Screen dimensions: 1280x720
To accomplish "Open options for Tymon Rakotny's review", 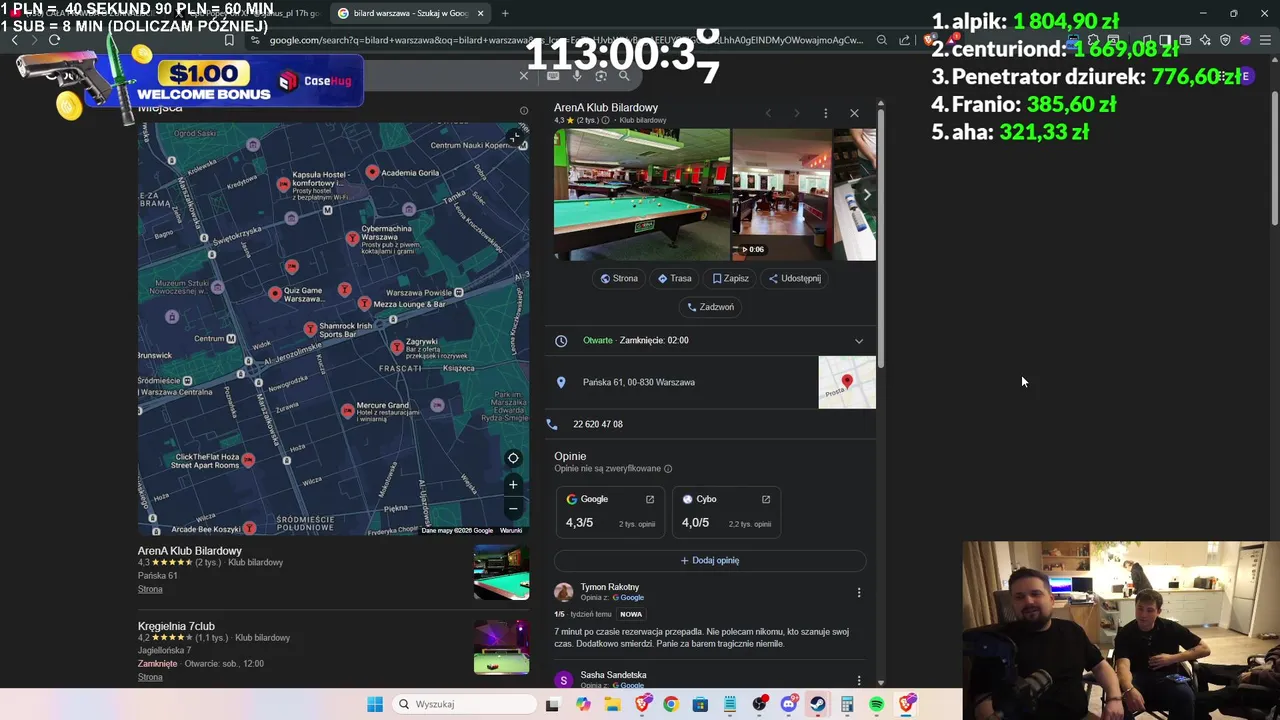I will (x=858, y=592).
